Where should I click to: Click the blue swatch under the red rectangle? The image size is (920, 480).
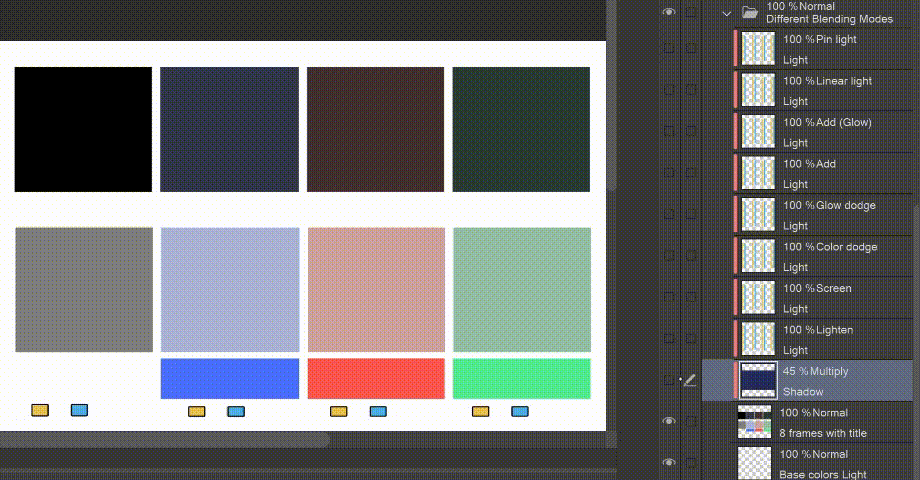[x=378, y=411]
